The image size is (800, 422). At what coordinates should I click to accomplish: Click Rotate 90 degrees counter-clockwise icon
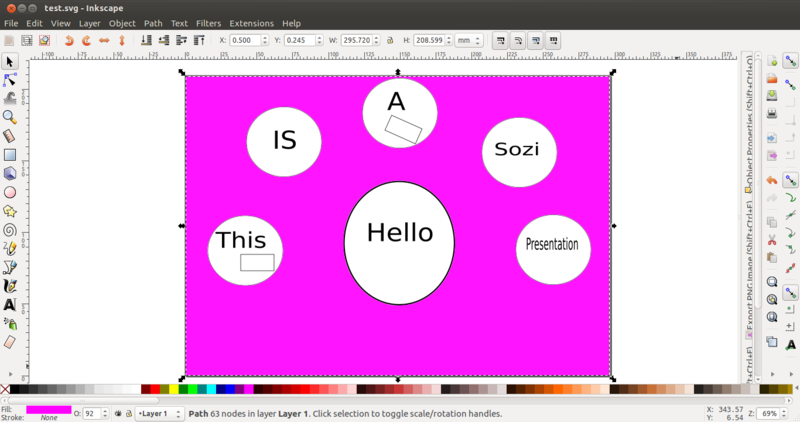click(x=69, y=40)
